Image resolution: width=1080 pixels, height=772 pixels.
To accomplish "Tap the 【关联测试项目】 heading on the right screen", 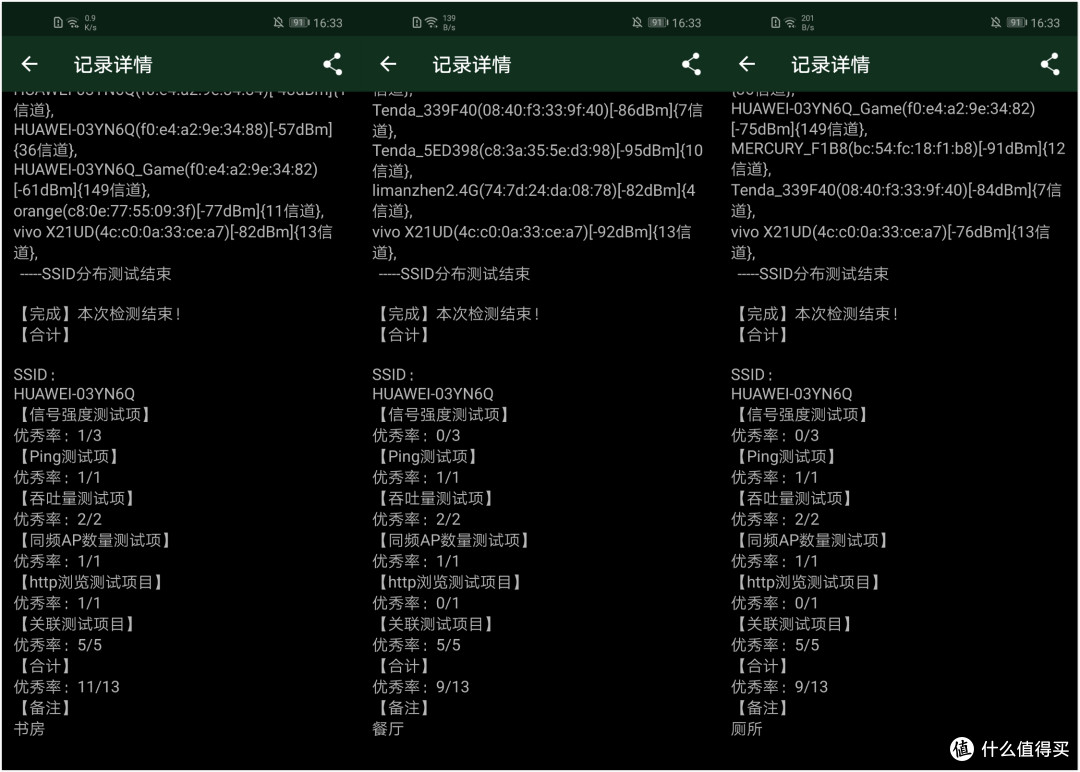I will pos(793,624).
